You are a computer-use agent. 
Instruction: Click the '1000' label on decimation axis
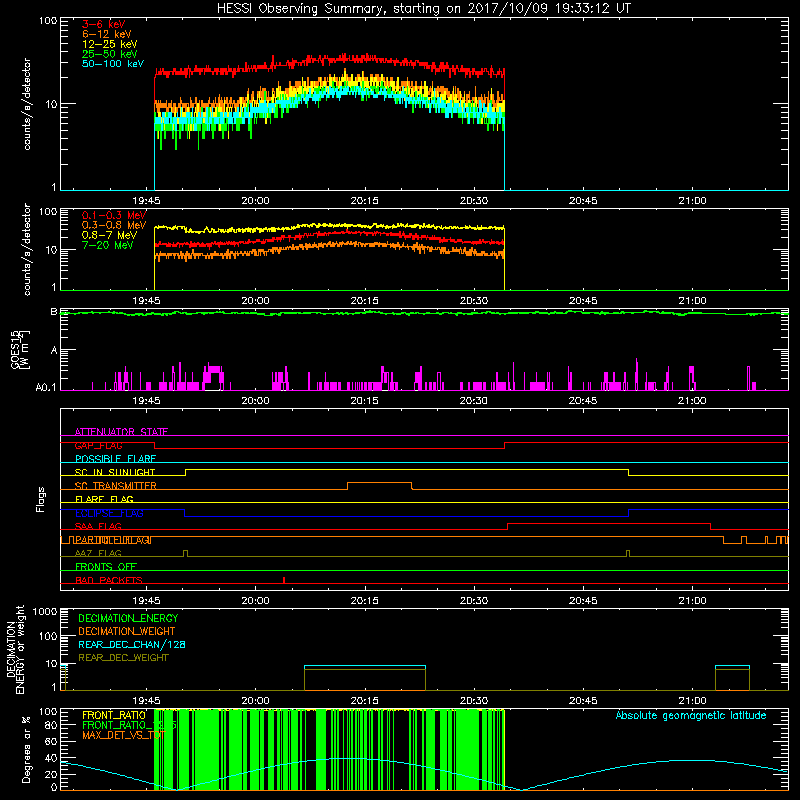pos(45,611)
